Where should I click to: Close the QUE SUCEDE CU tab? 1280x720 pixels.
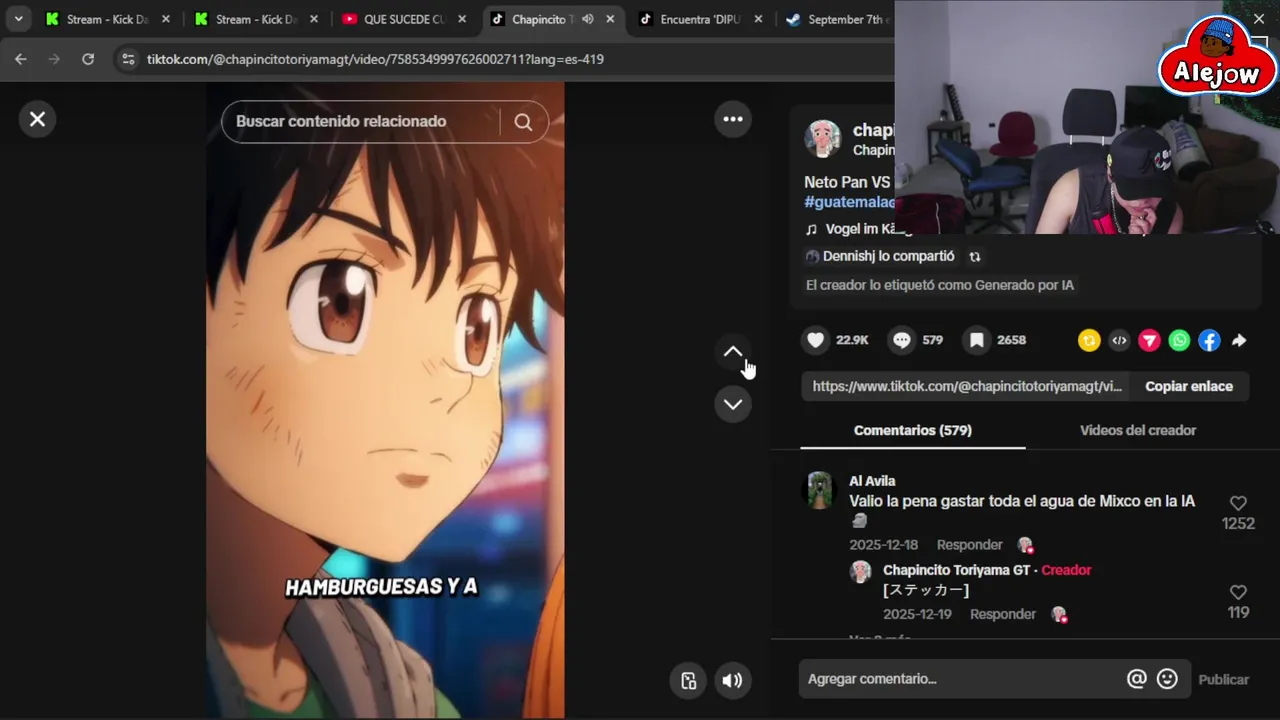tap(463, 19)
